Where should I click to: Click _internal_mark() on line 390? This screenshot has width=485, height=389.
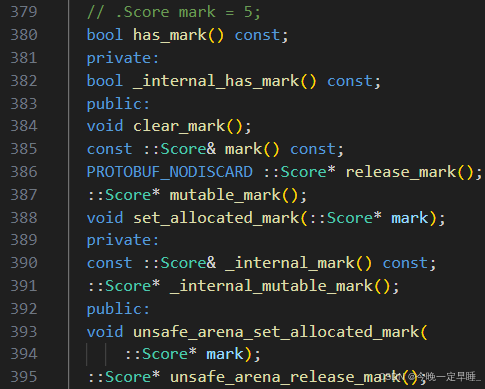298,263
